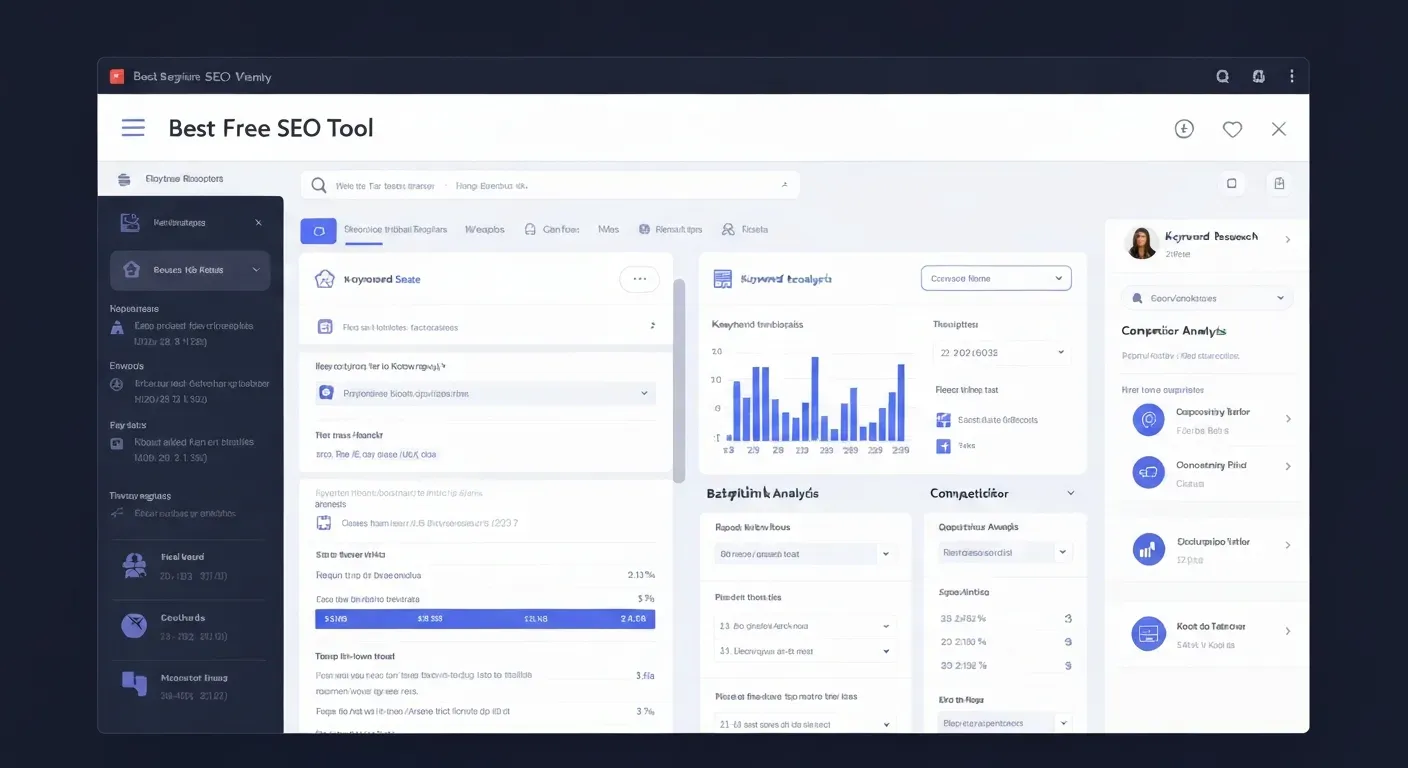This screenshot has width=1408, height=768.
Task: Click the notification bell in the browser bar
Action: coord(1257,75)
